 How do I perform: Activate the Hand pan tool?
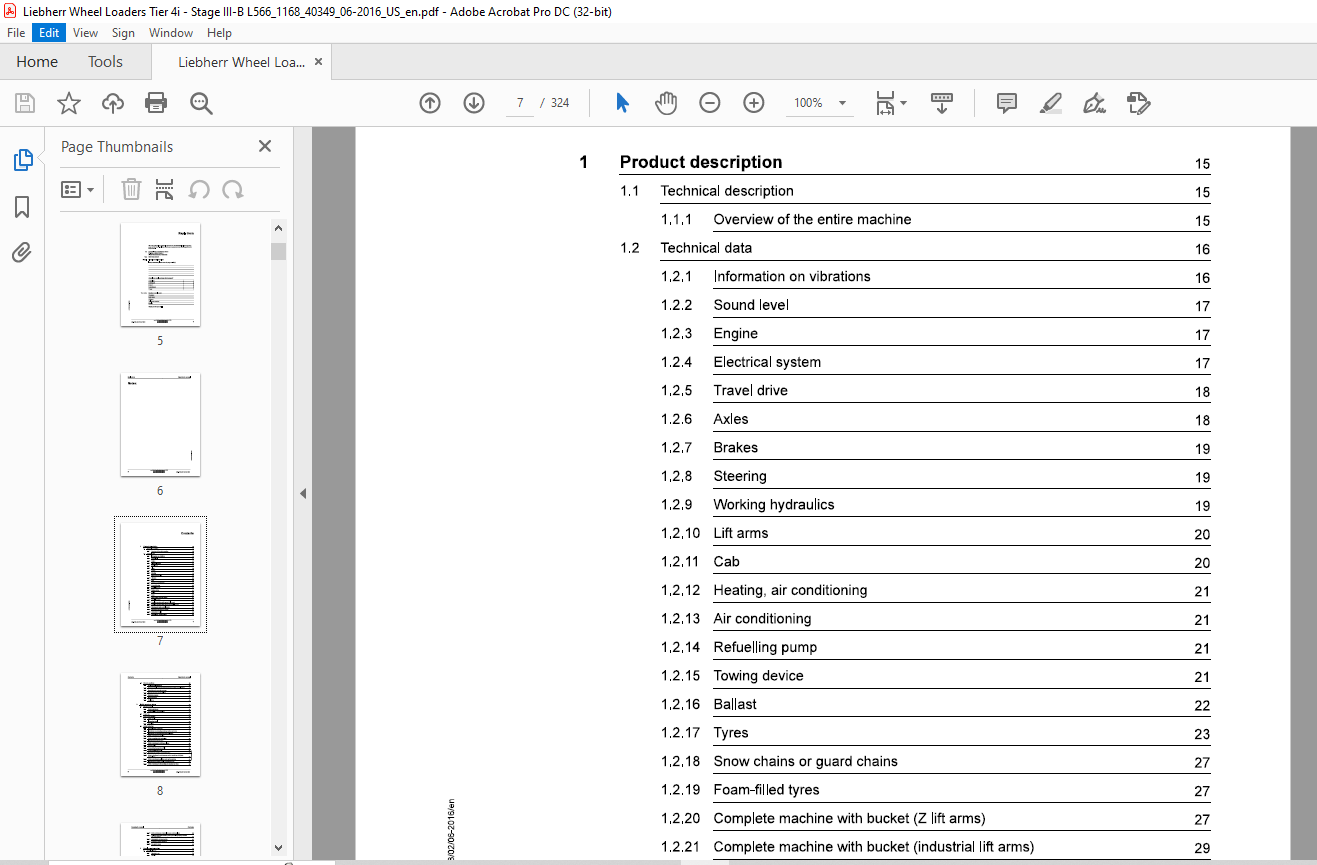[666, 103]
